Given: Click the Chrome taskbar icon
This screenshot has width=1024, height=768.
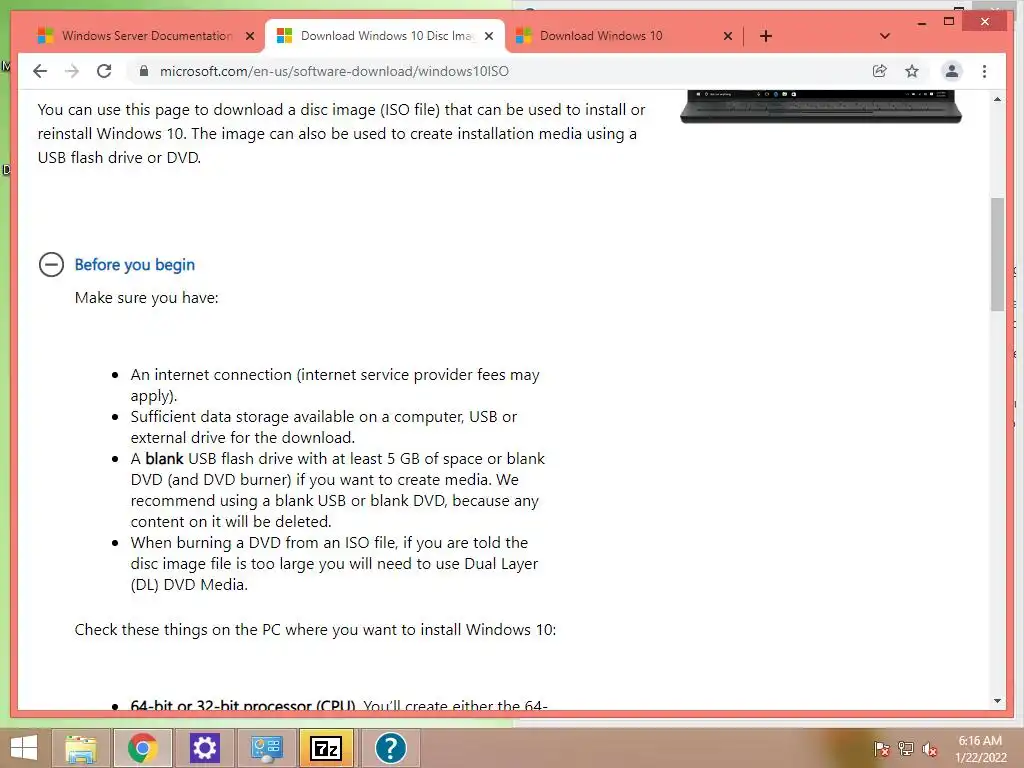Looking at the screenshot, I should click(143, 748).
